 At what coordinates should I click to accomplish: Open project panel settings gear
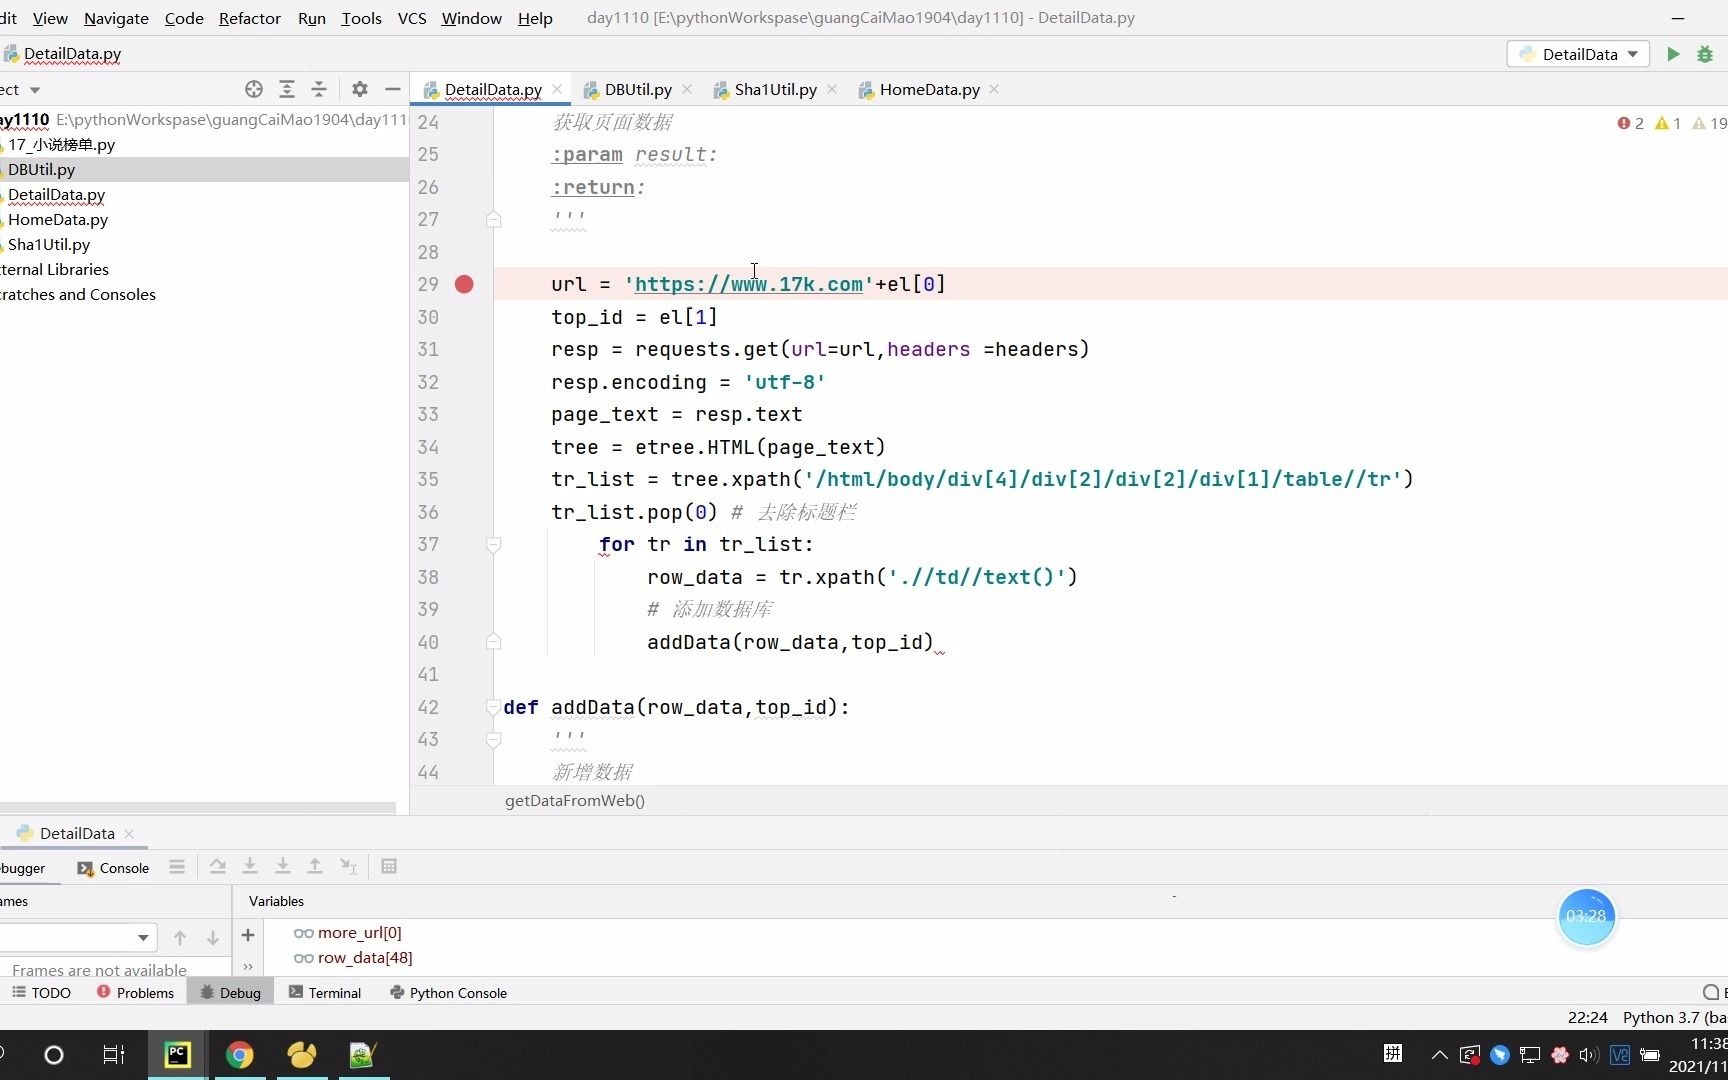tap(360, 89)
